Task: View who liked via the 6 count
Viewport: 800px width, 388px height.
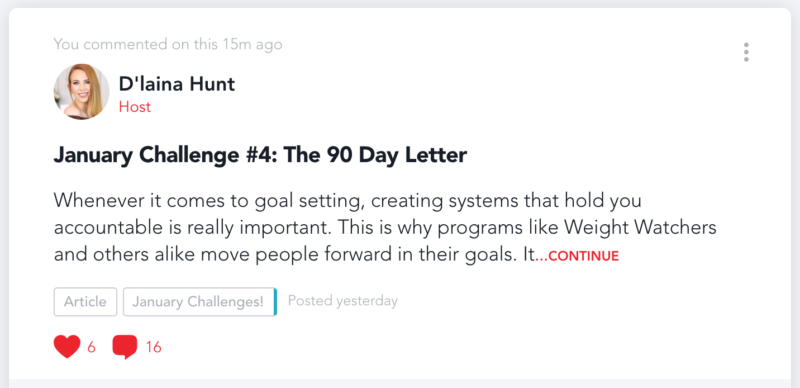Action: pyautogui.click(x=91, y=348)
